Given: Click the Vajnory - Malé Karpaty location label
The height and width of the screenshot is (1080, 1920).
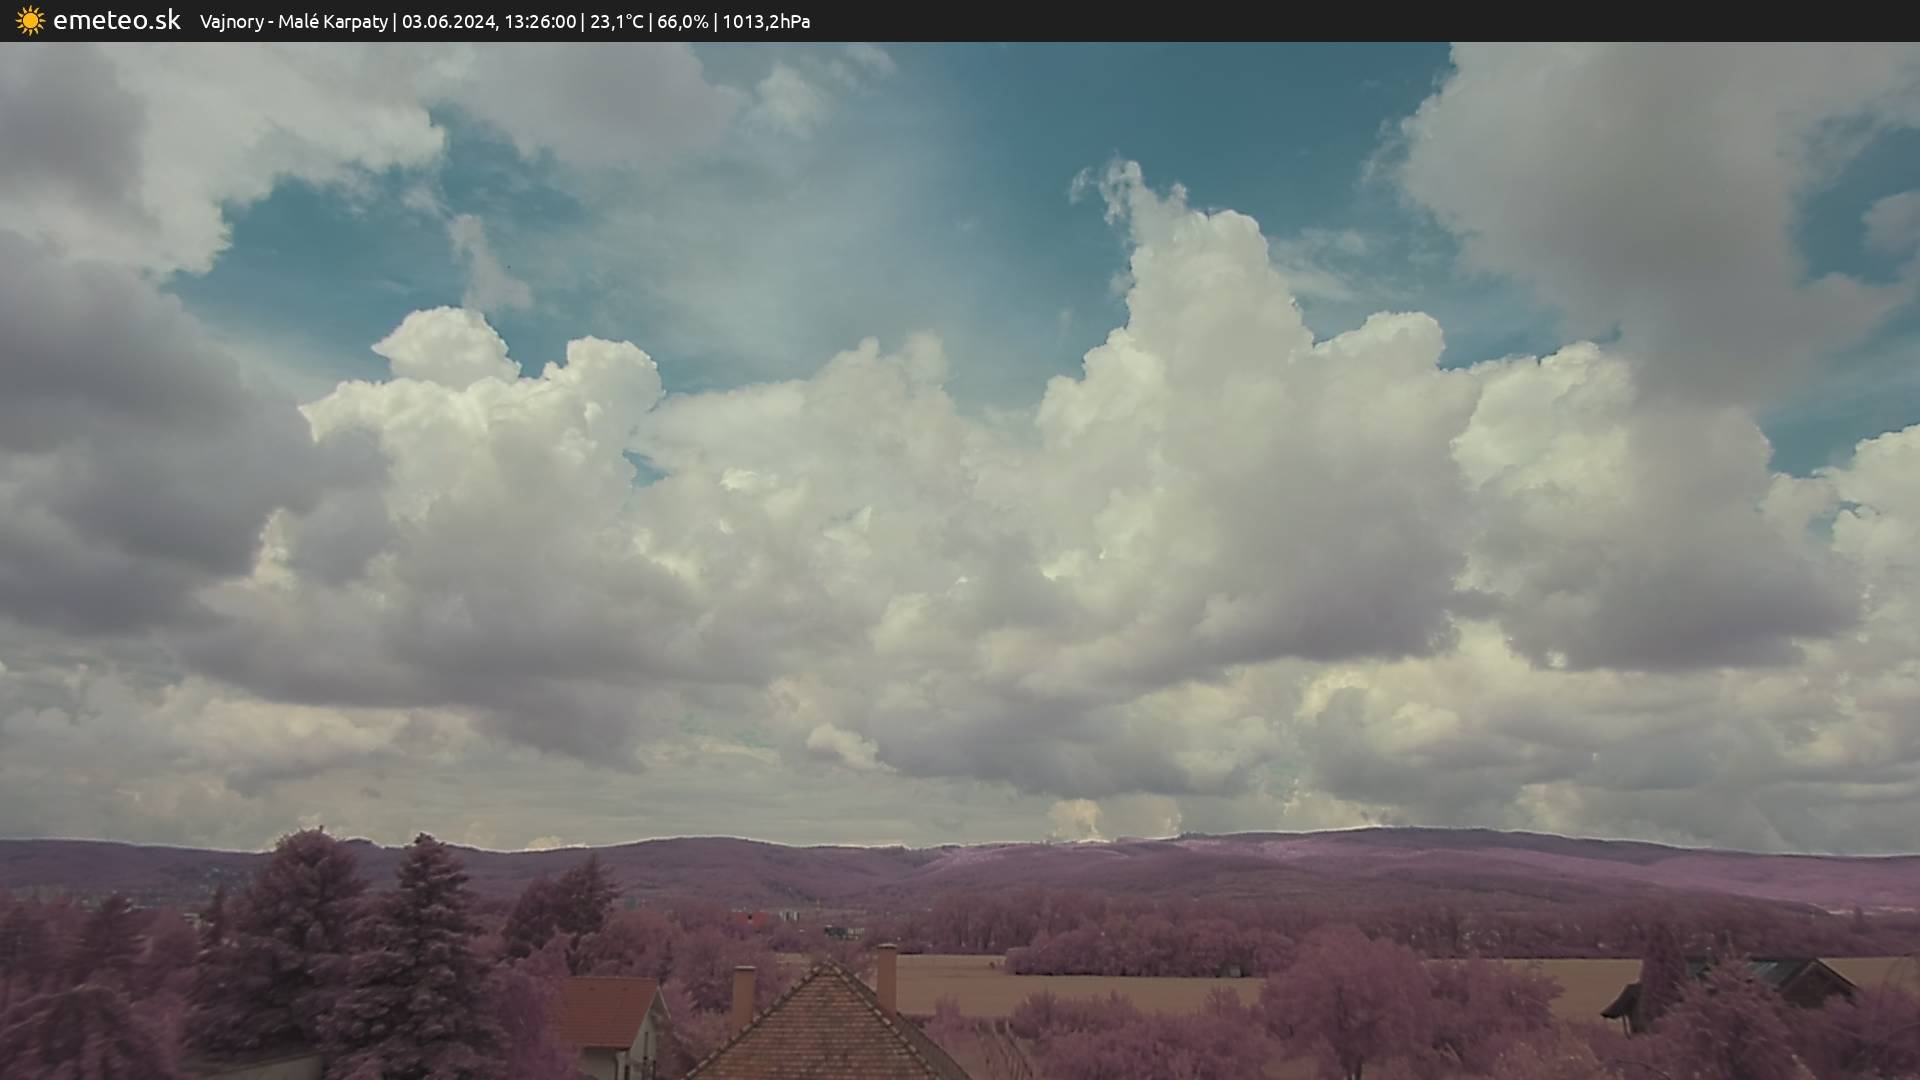Looking at the screenshot, I should click(293, 22).
